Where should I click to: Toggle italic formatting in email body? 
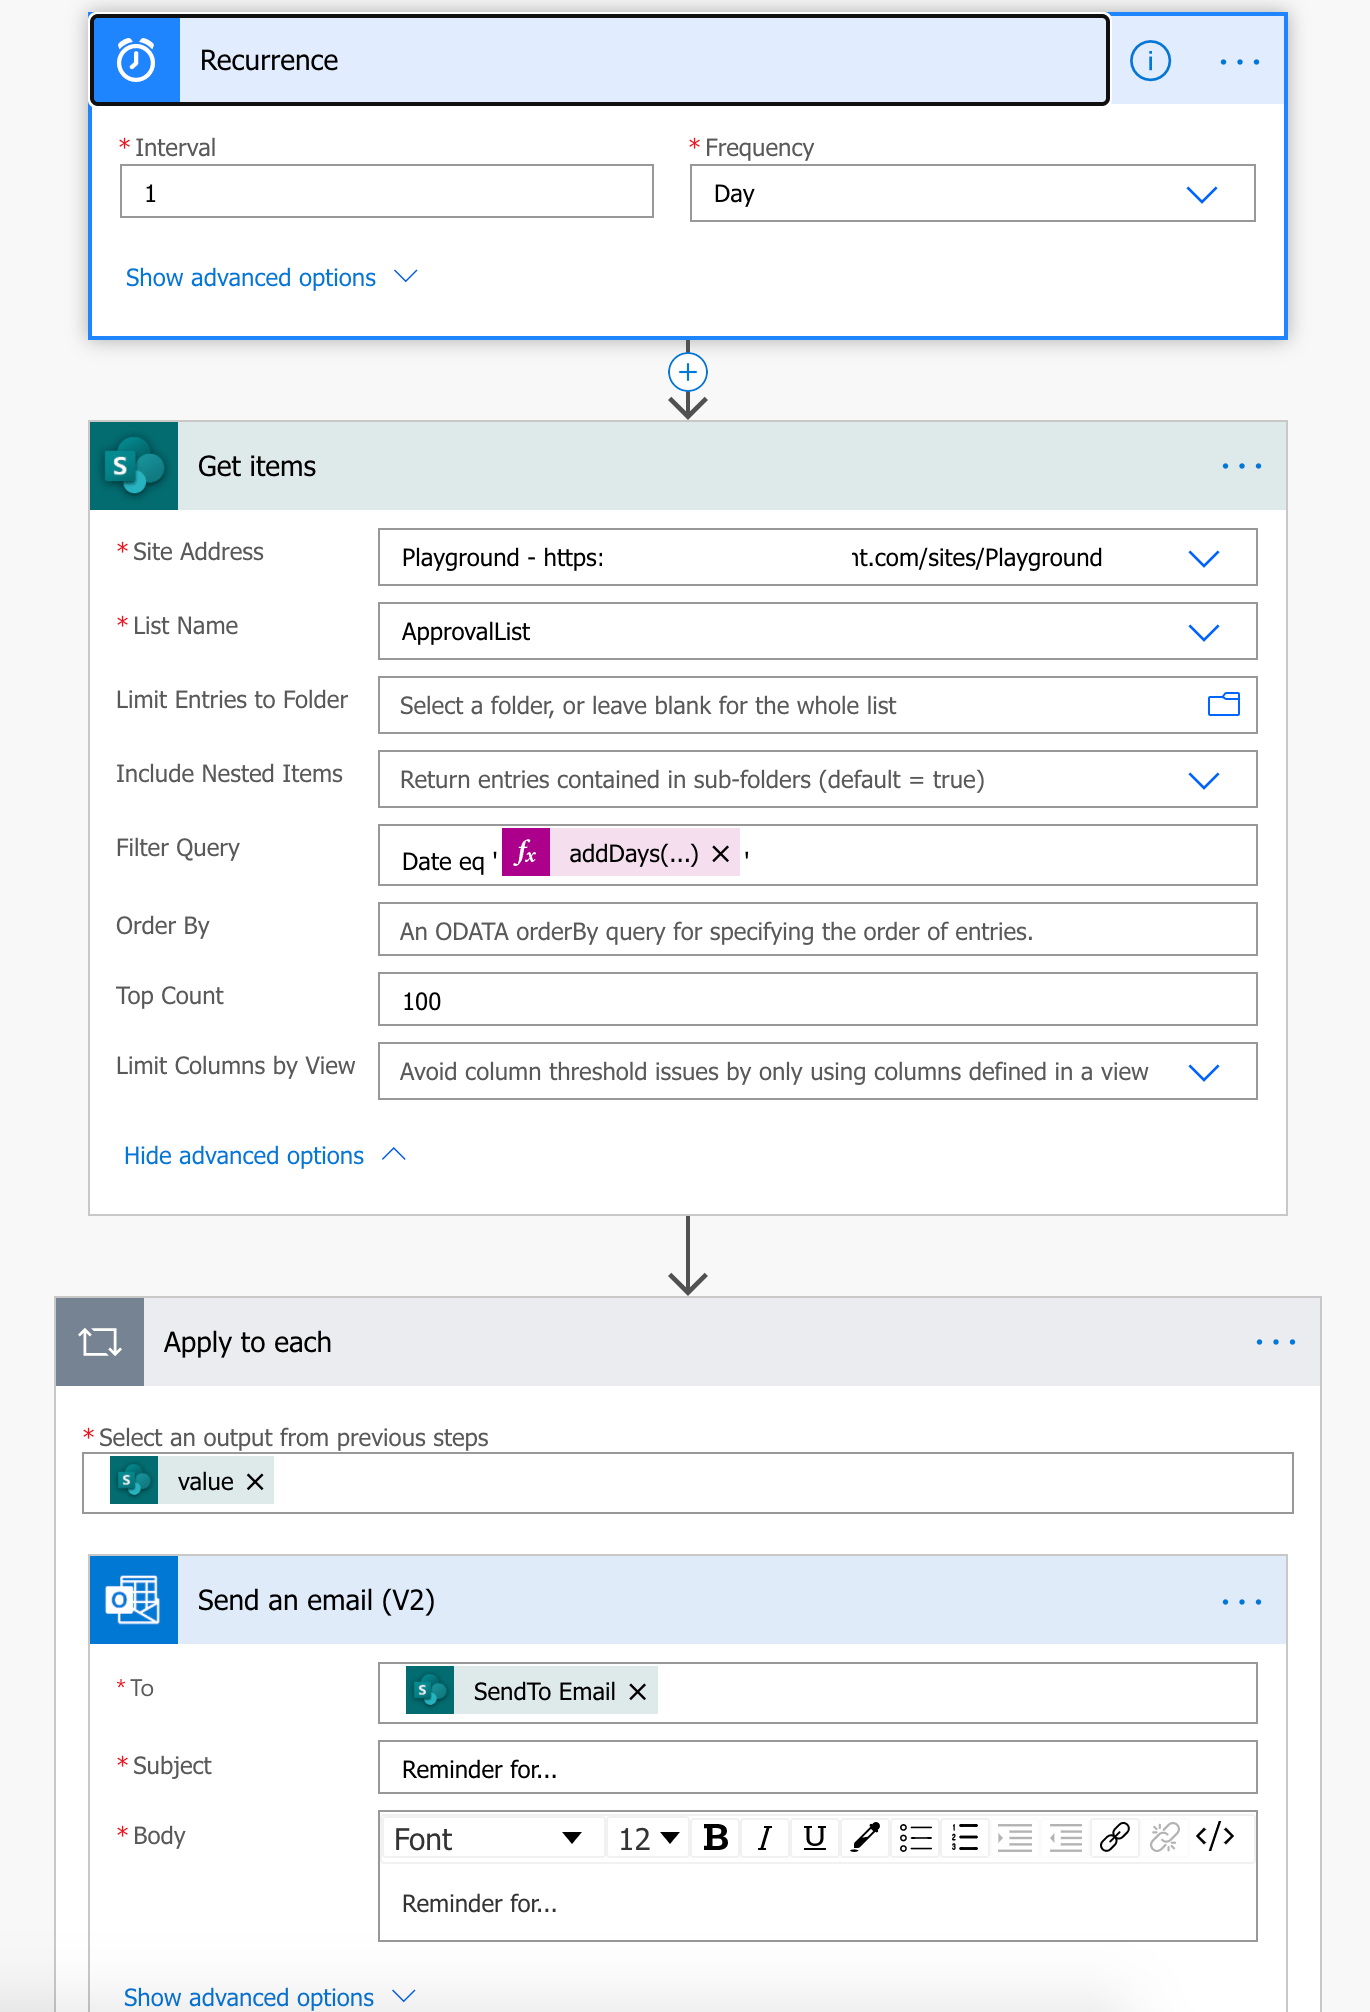click(765, 1838)
